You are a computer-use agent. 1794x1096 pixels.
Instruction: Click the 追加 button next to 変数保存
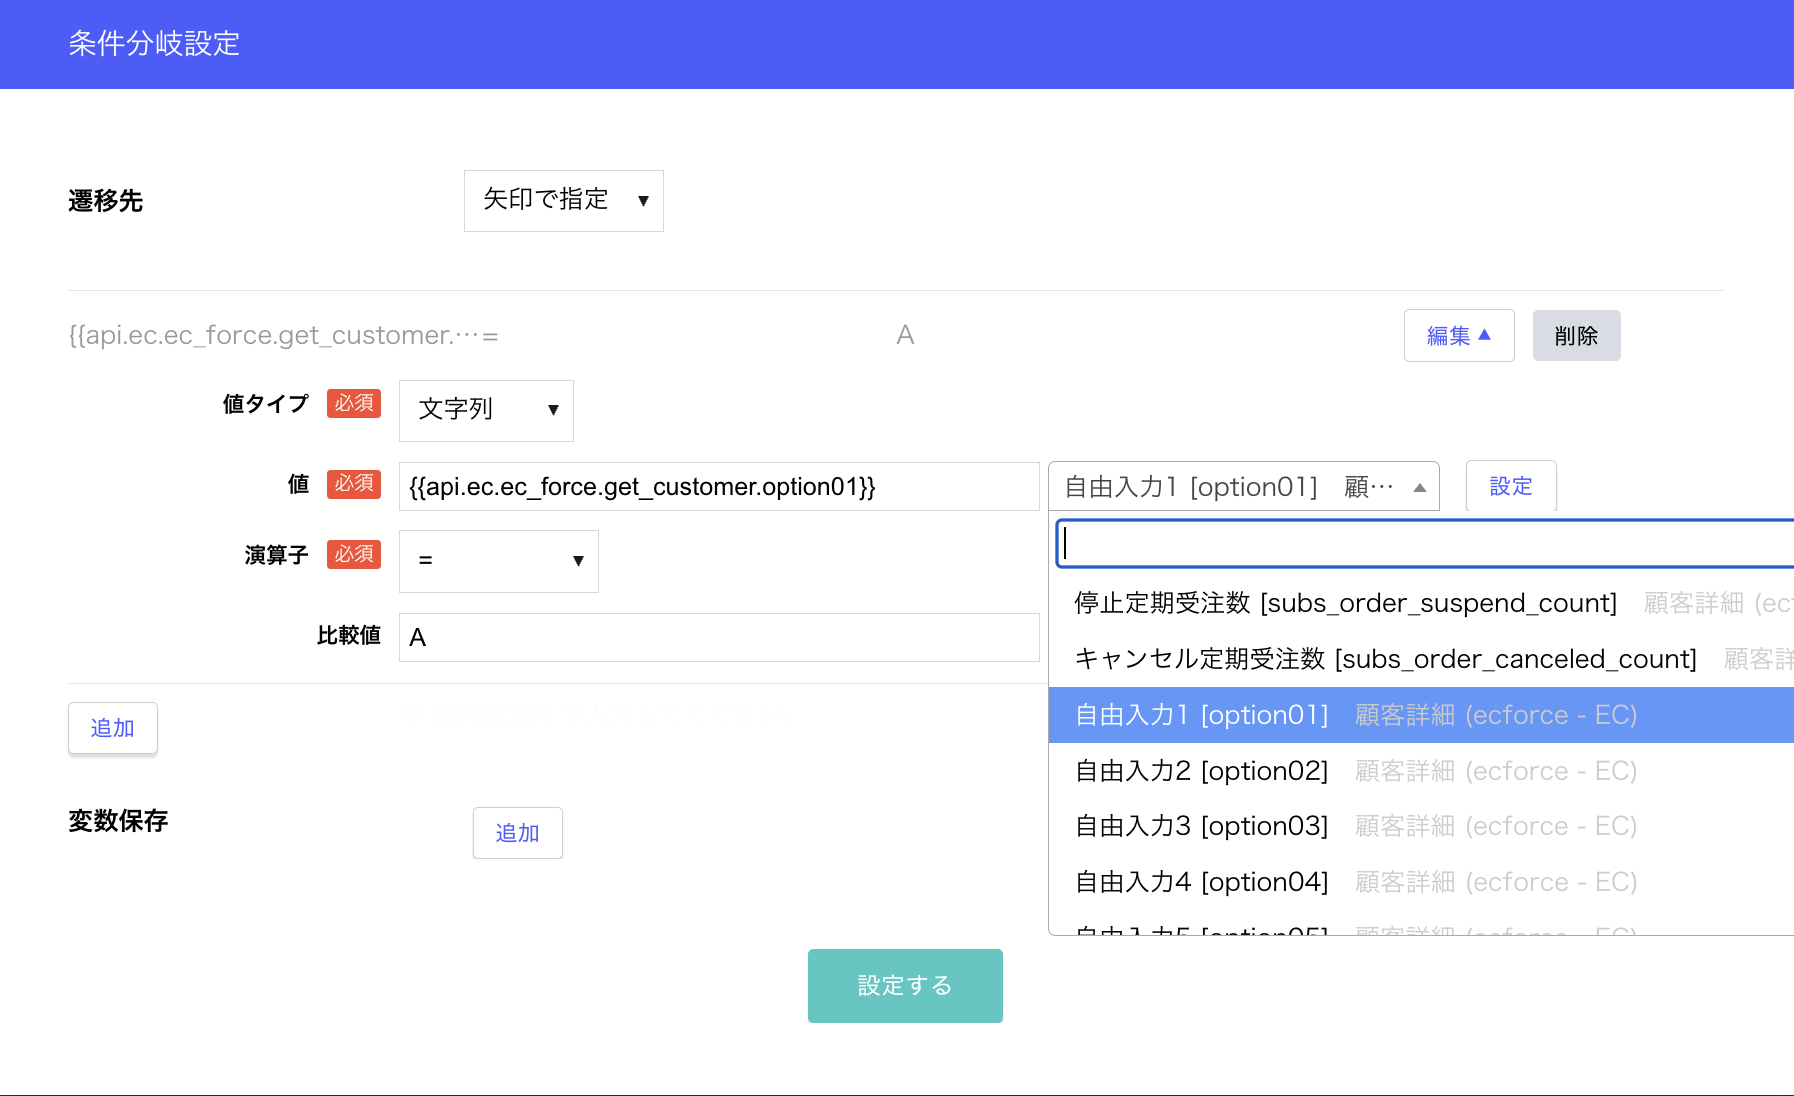(518, 833)
